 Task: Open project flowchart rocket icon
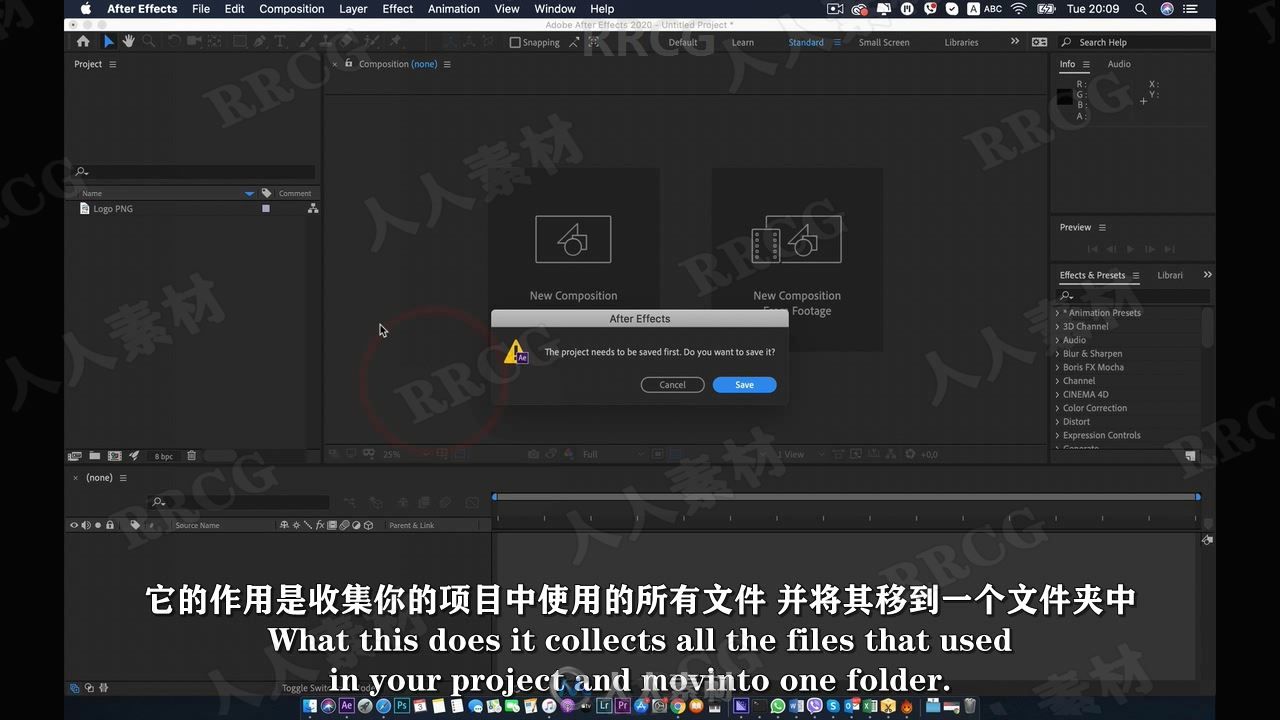coord(134,456)
